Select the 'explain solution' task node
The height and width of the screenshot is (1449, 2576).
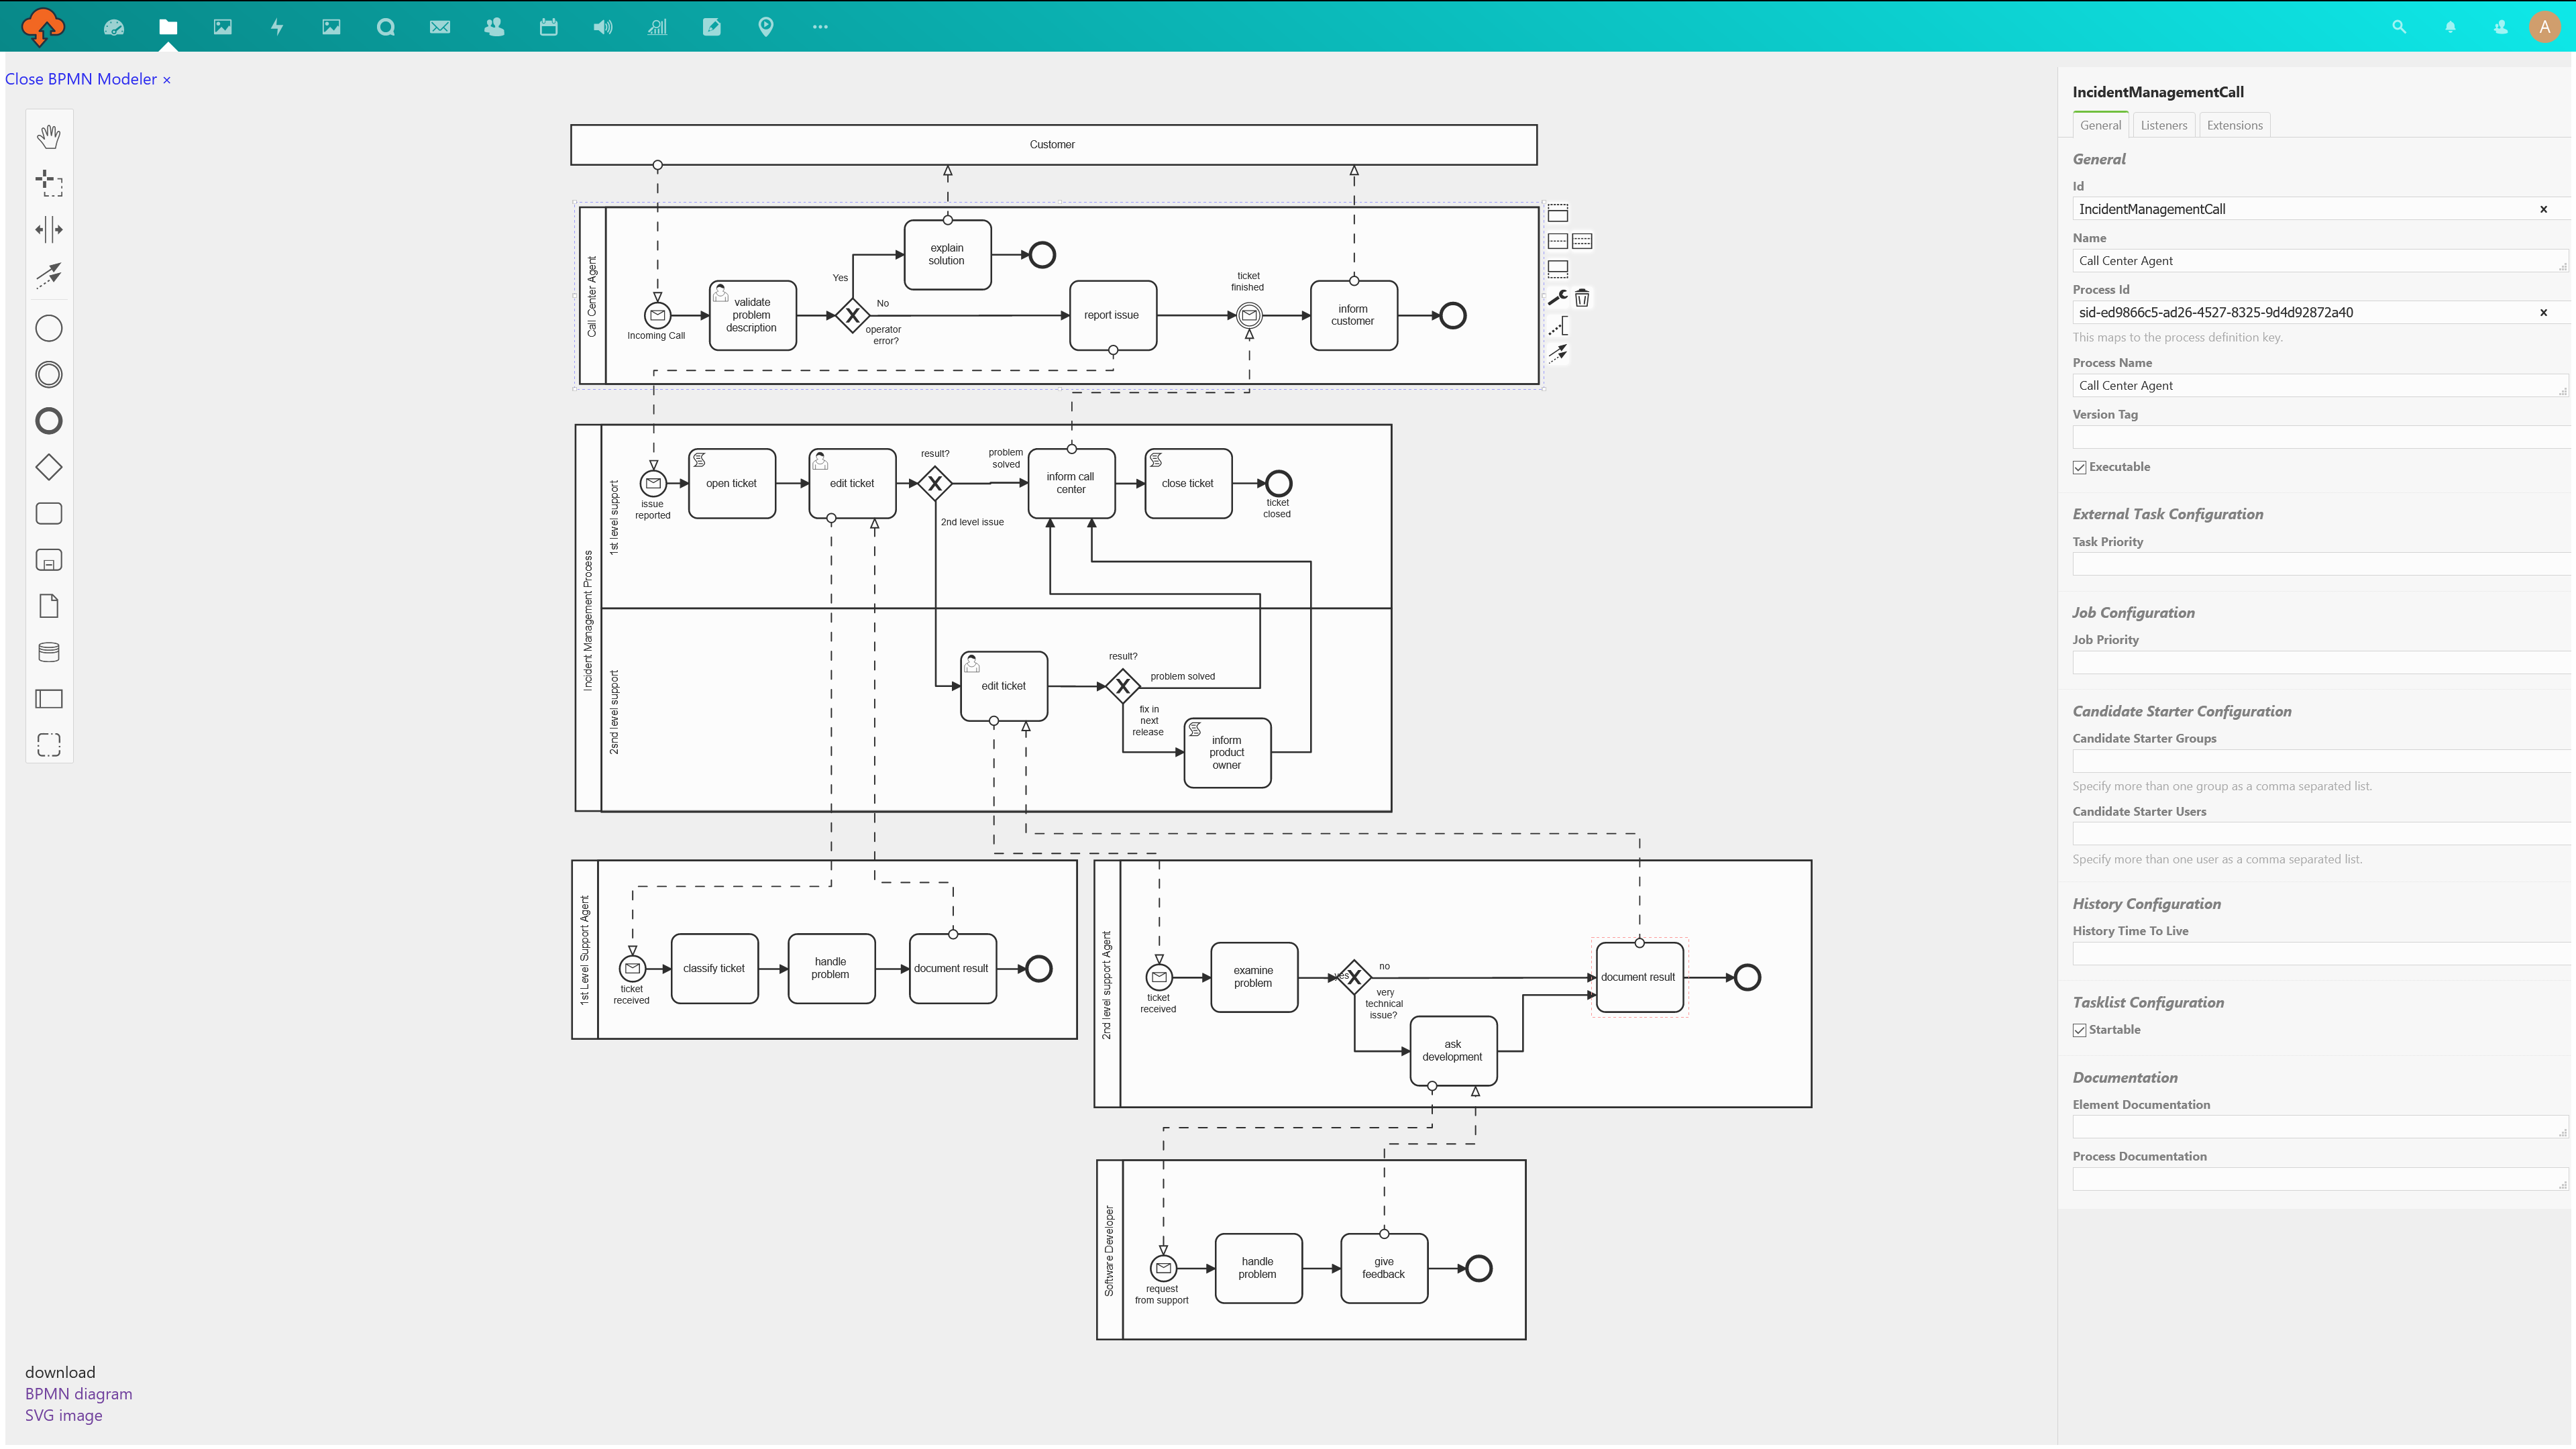[947, 254]
